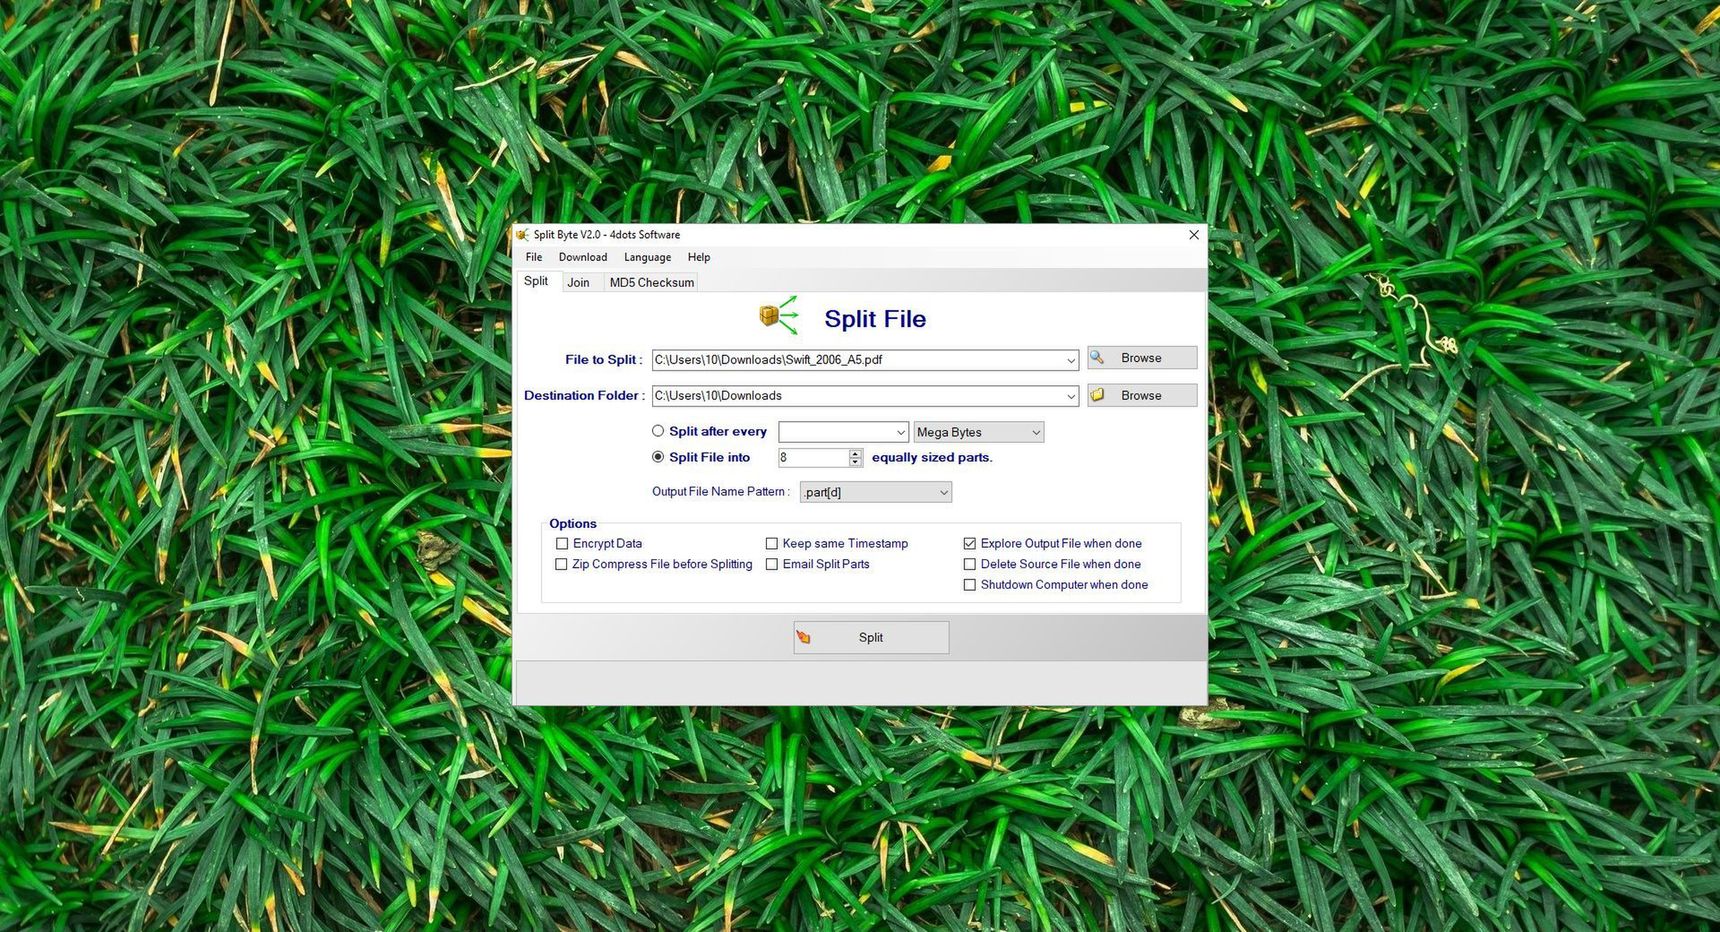Select the Split after every radio option
The height and width of the screenshot is (932, 1720).
658,431
